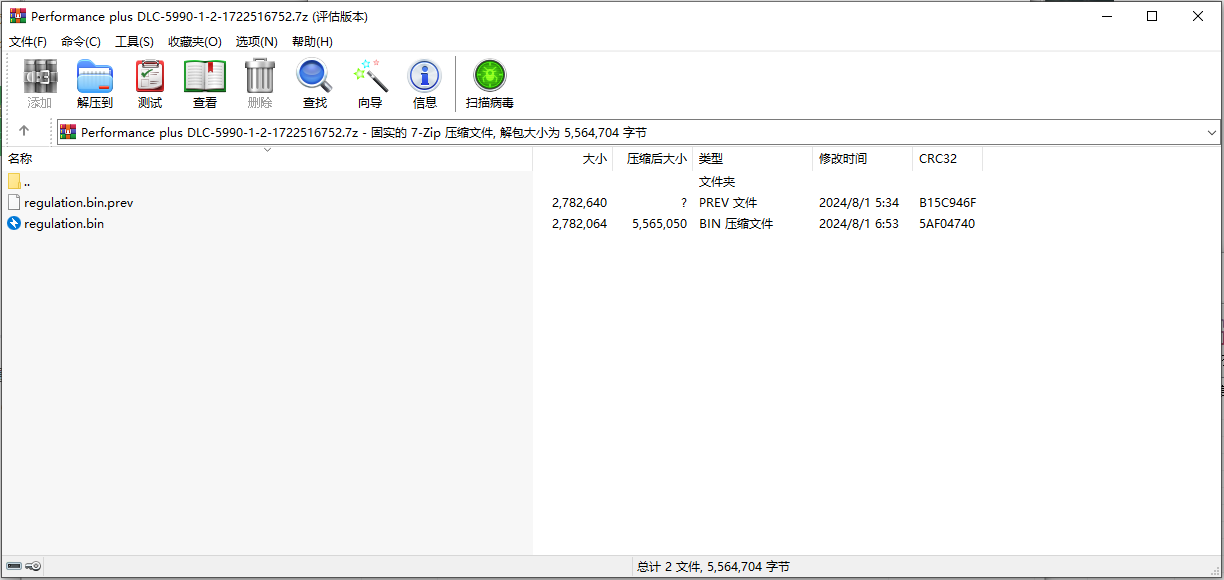The width and height of the screenshot is (1224, 580).
Task: Run the 测试 (Test) archive tool
Action: pyautogui.click(x=150, y=84)
